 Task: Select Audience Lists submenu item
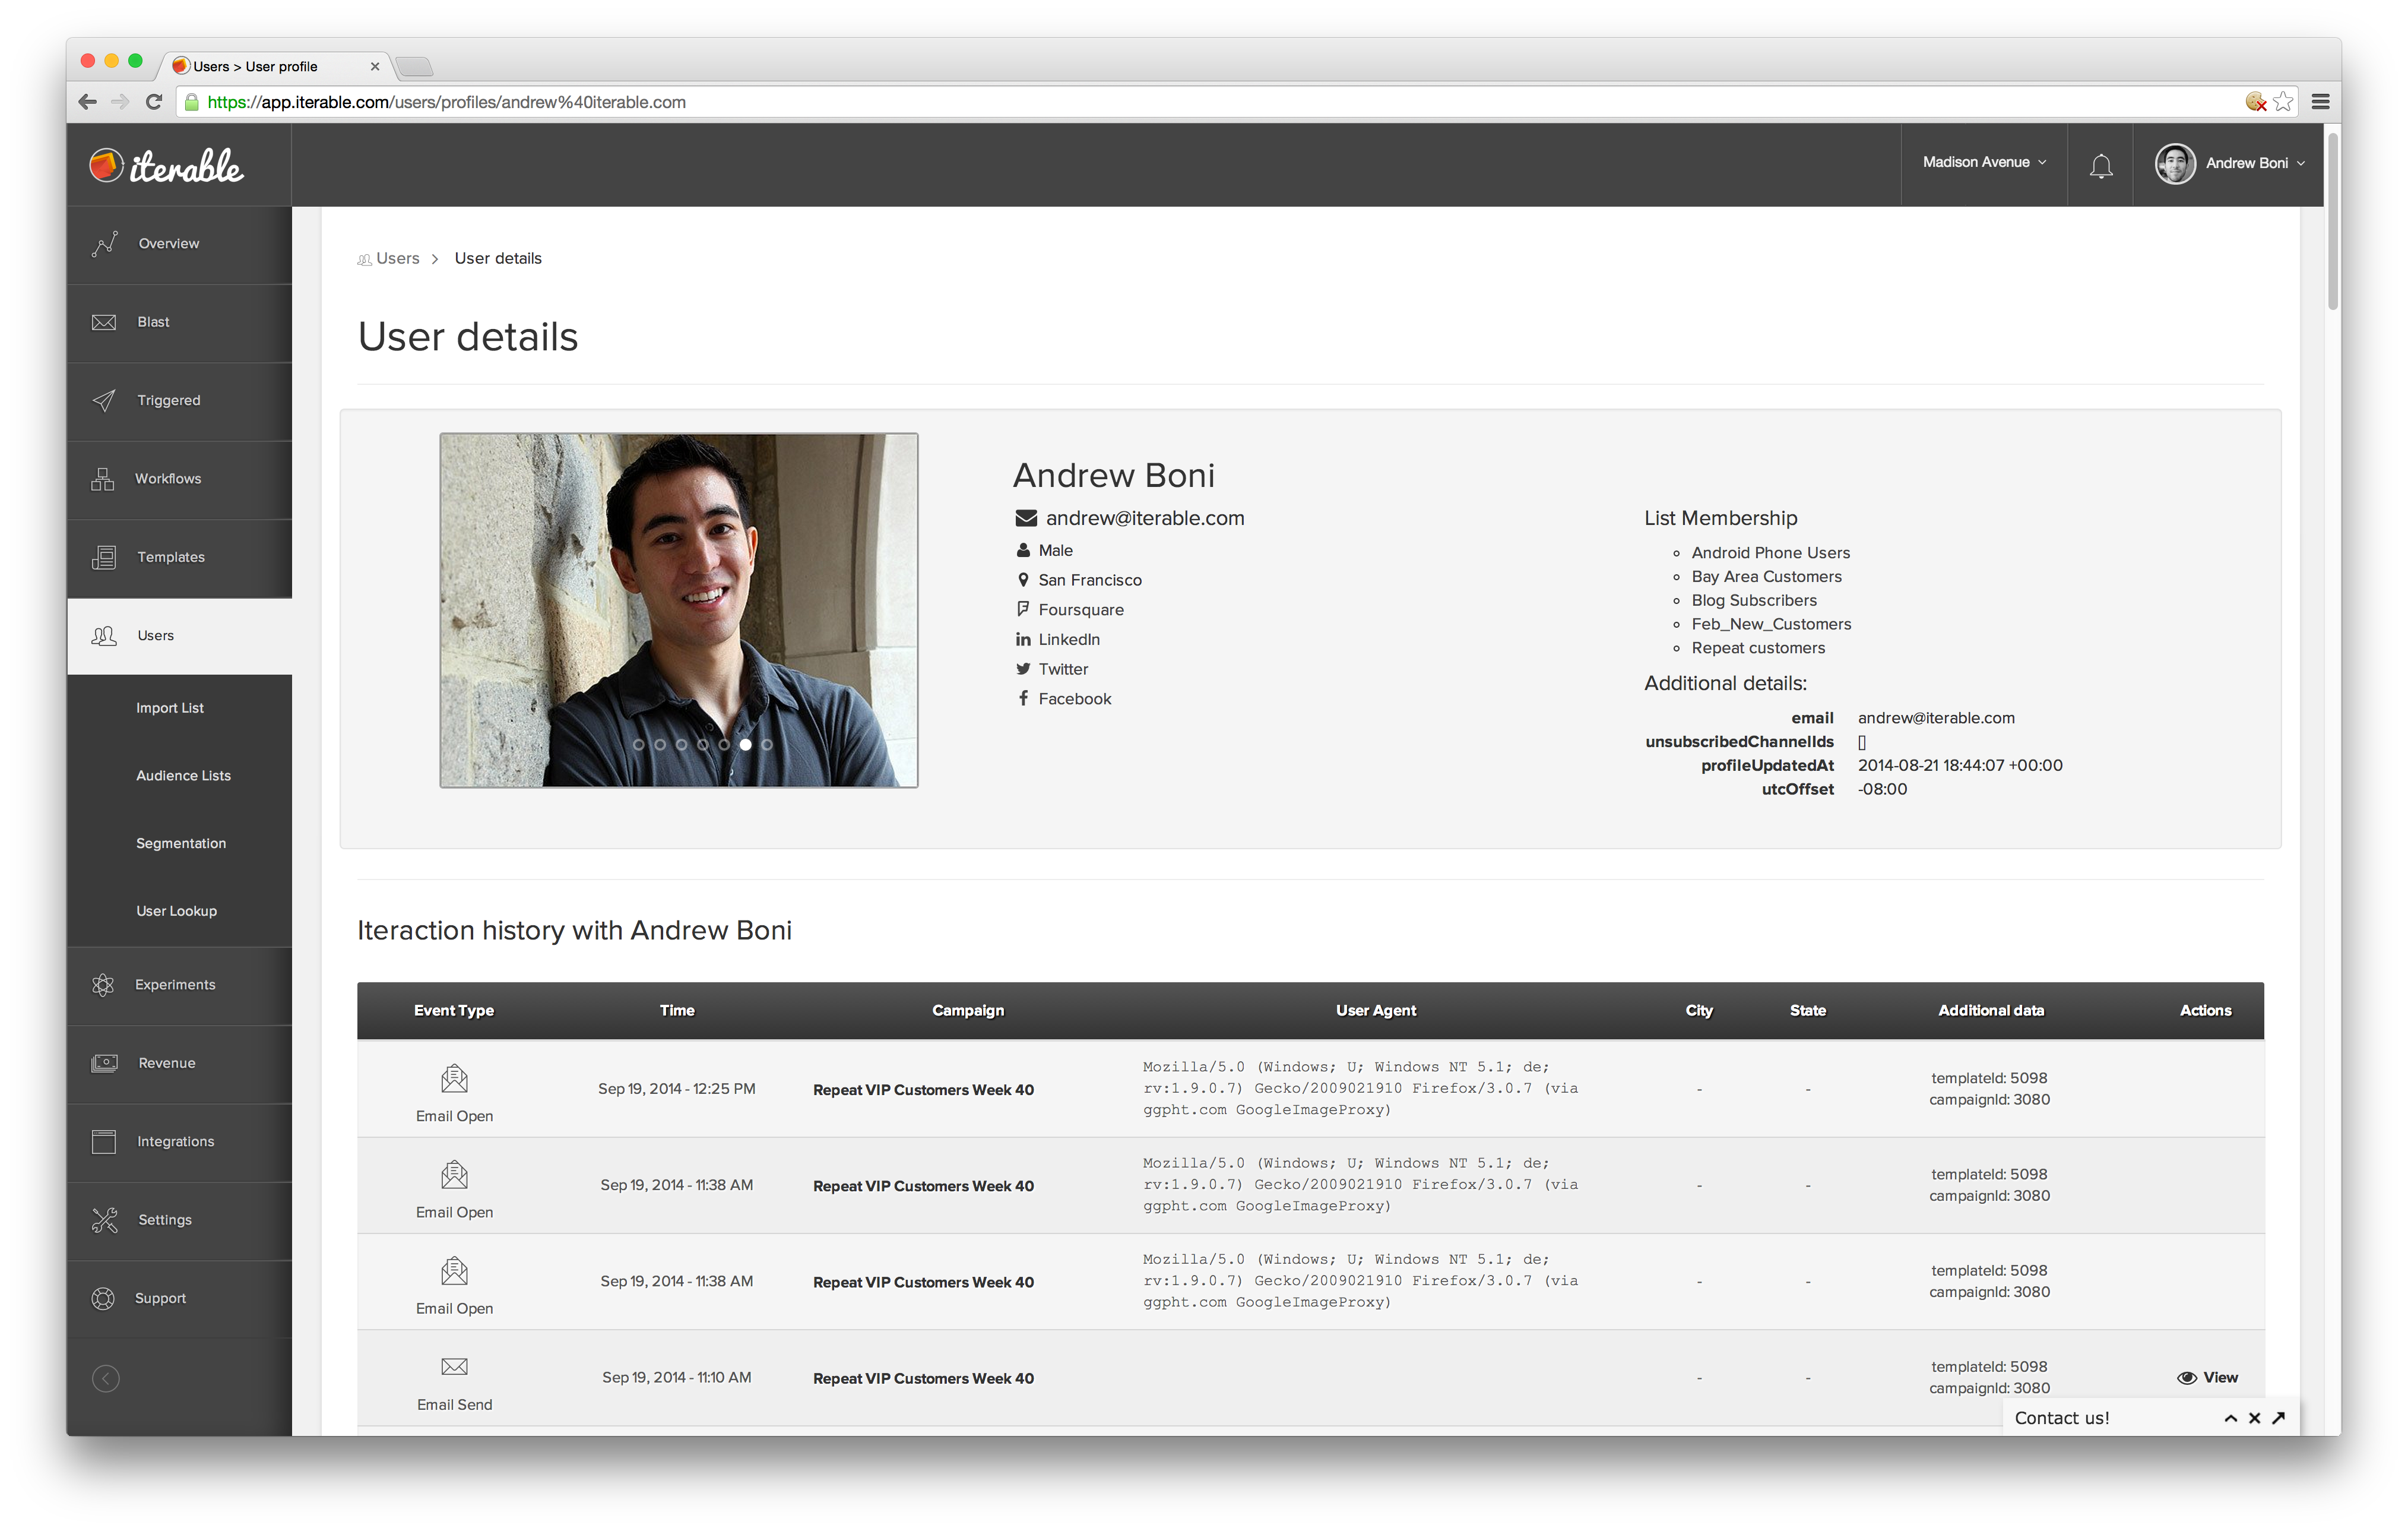click(x=183, y=776)
